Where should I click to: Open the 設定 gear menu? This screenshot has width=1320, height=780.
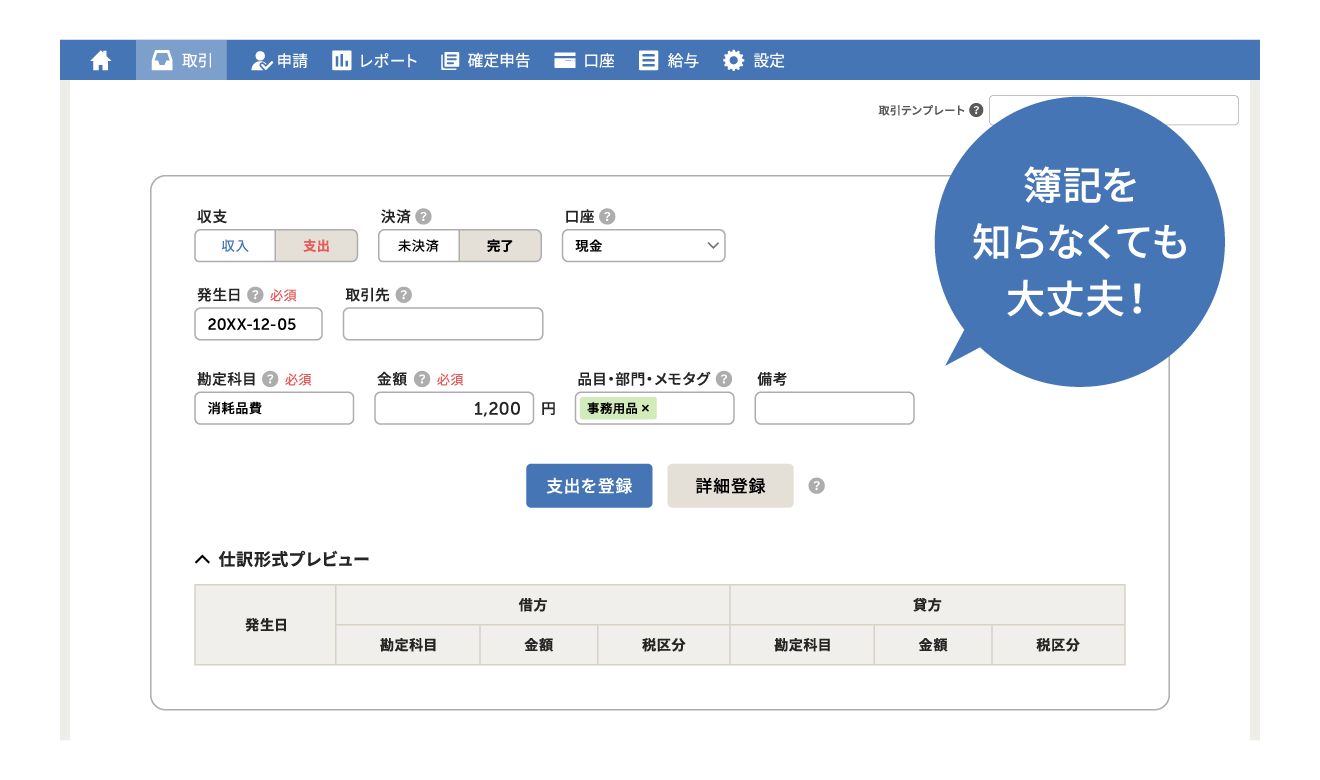click(x=754, y=61)
